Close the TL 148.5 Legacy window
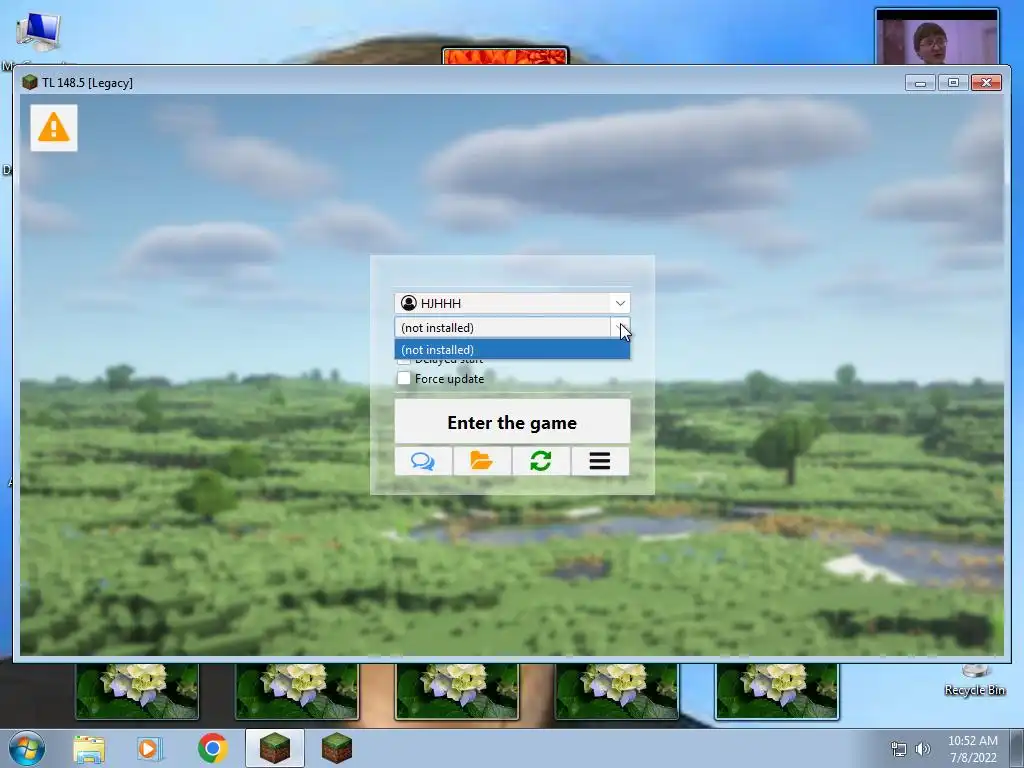 987,83
